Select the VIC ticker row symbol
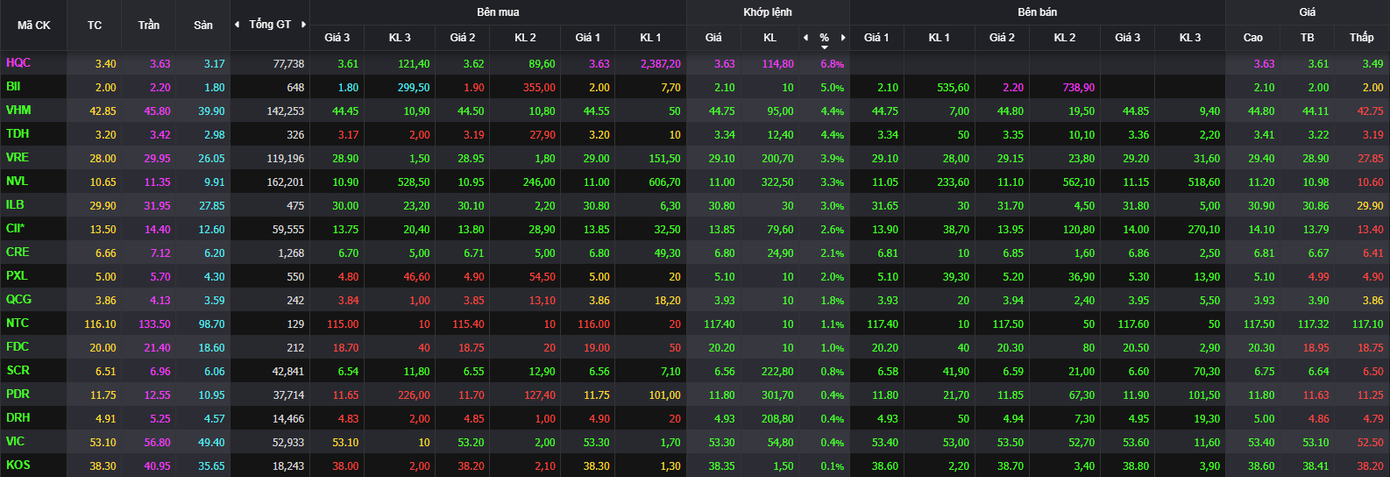This screenshot has height=477, width=1390. 16,441
